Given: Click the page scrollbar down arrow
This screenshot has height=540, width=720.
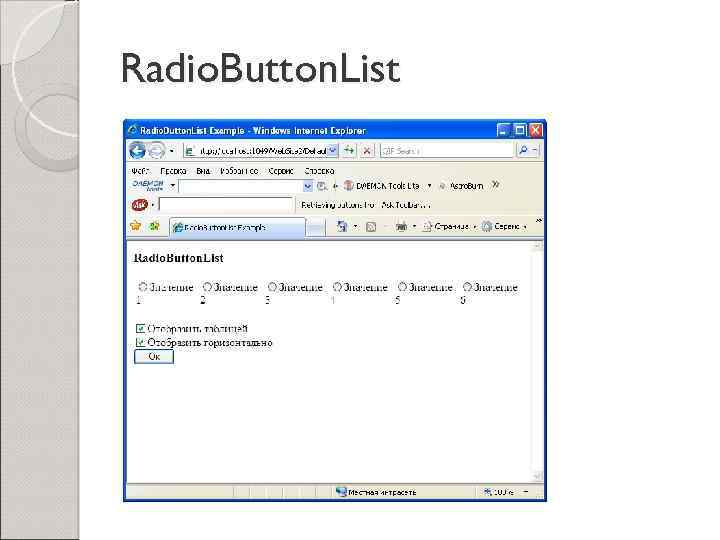Looking at the screenshot, I should pyautogui.click(x=537, y=476).
